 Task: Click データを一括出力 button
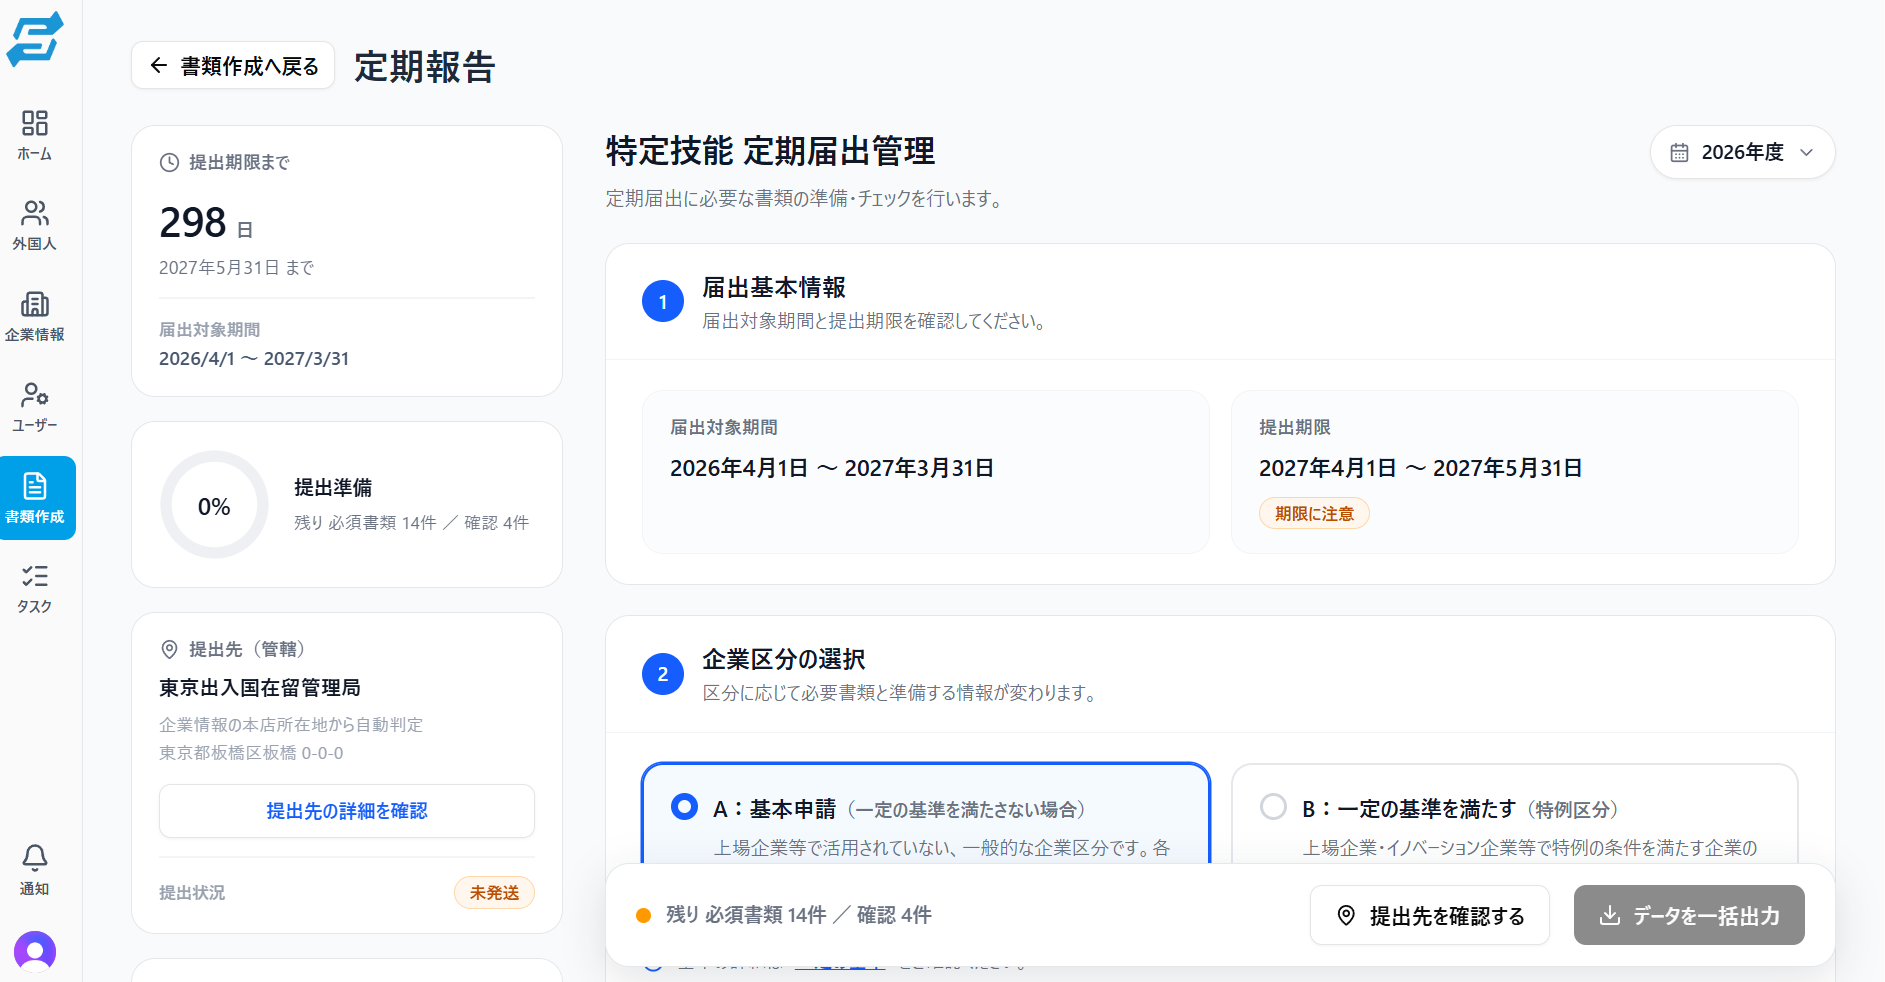(1689, 915)
